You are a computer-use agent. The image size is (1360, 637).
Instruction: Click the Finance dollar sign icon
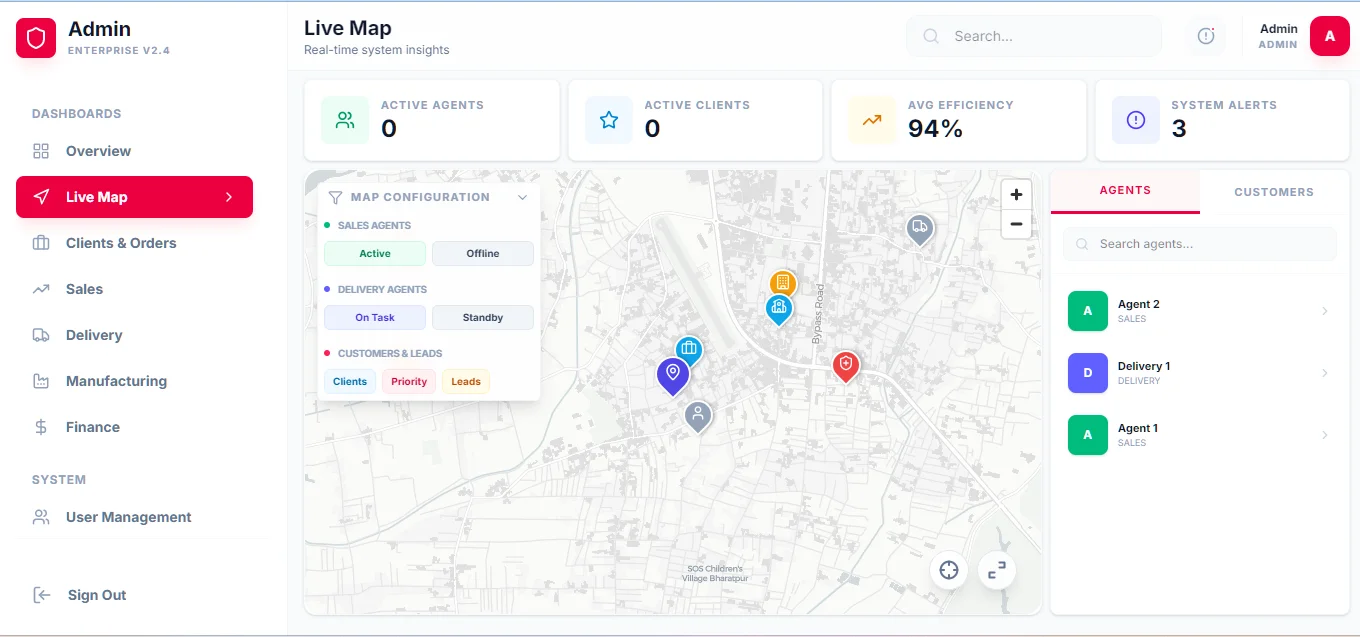tap(41, 427)
